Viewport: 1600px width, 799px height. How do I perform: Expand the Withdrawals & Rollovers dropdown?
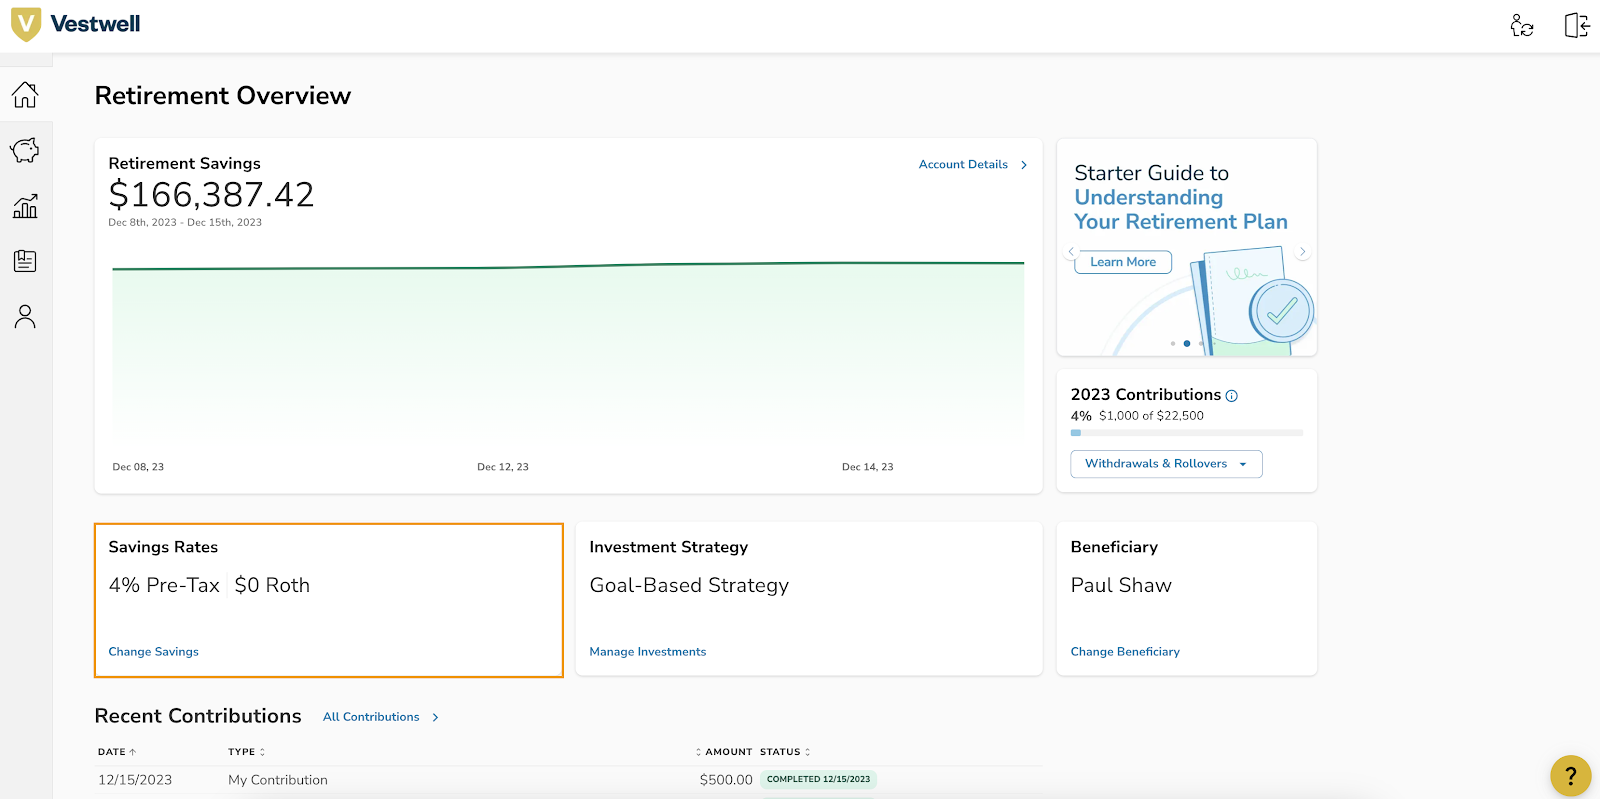pyautogui.click(x=1166, y=464)
